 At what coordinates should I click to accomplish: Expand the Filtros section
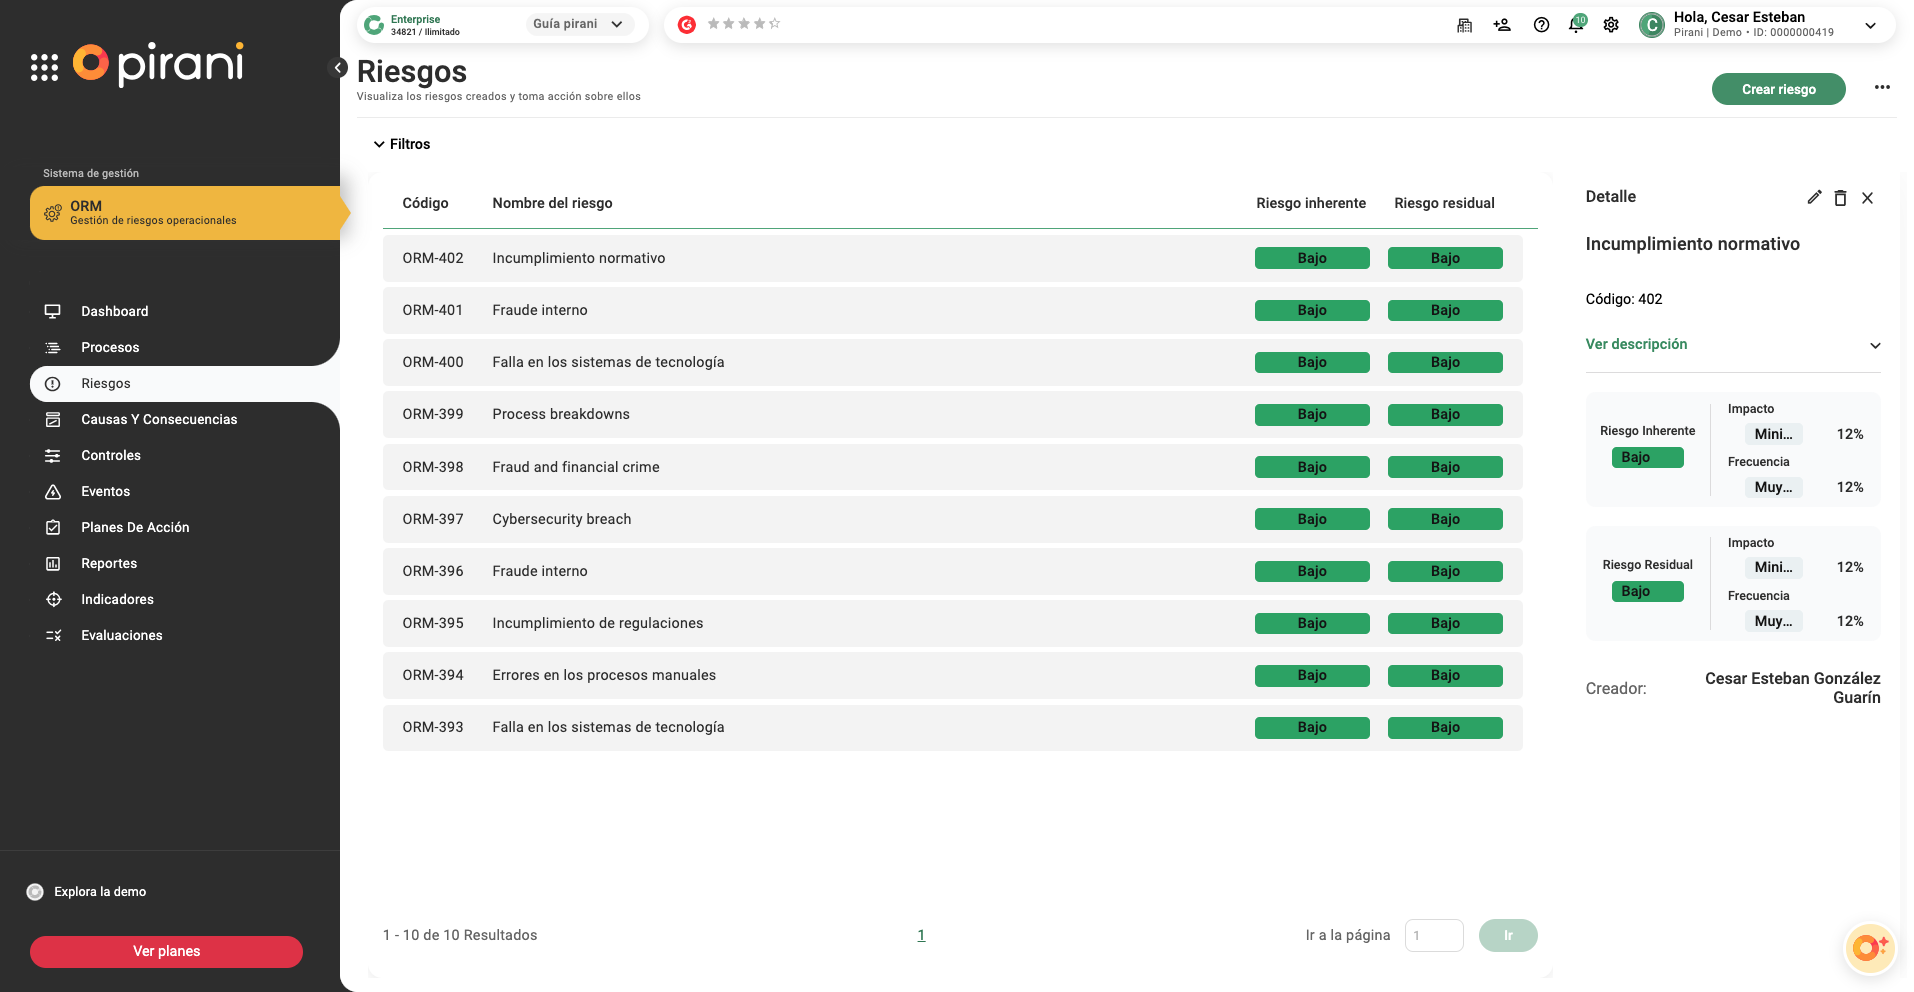[x=402, y=144]
